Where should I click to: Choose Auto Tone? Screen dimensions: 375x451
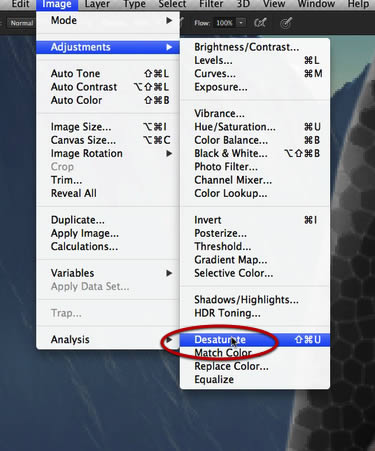click(108, 73)
